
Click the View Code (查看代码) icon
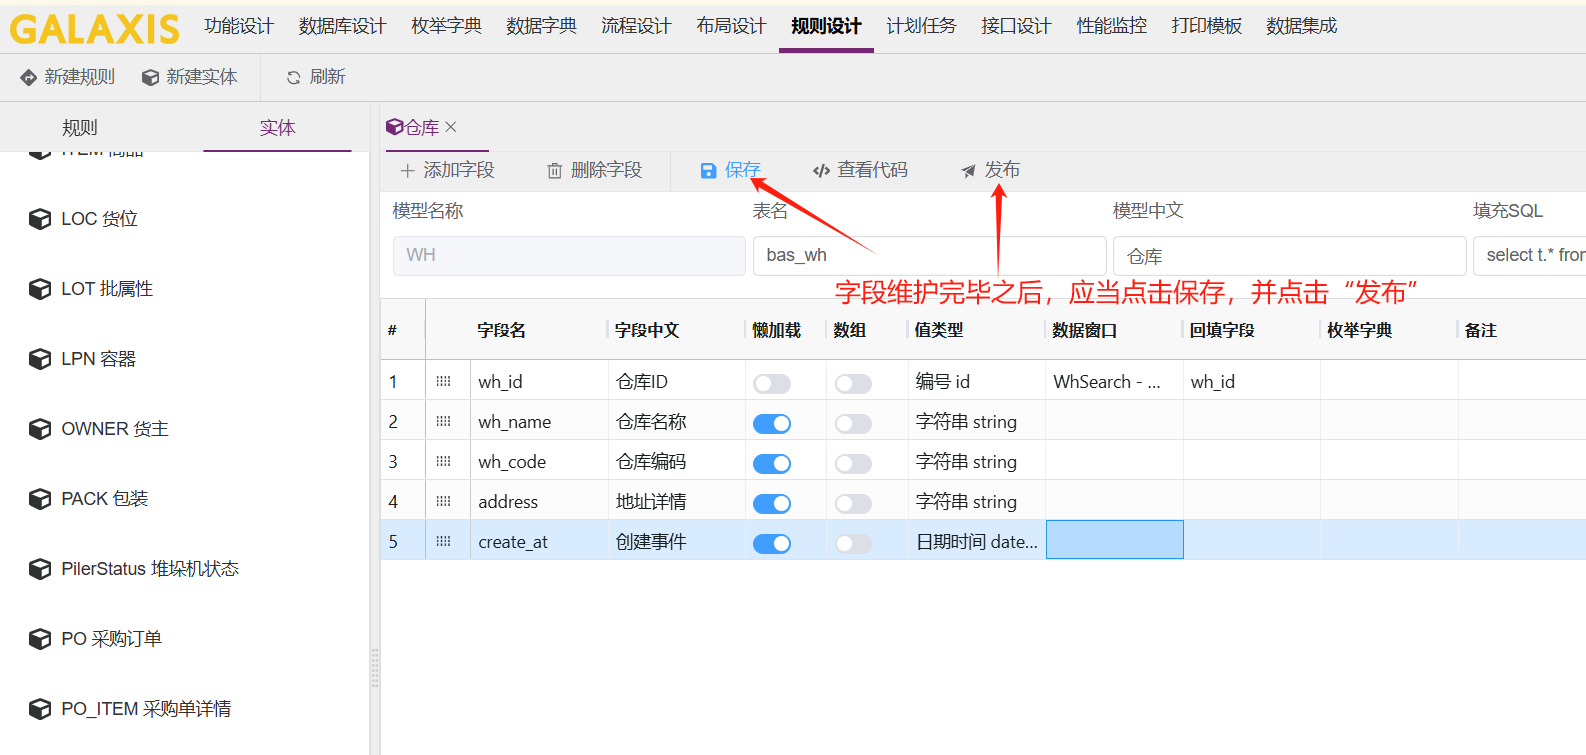(821, 171)
